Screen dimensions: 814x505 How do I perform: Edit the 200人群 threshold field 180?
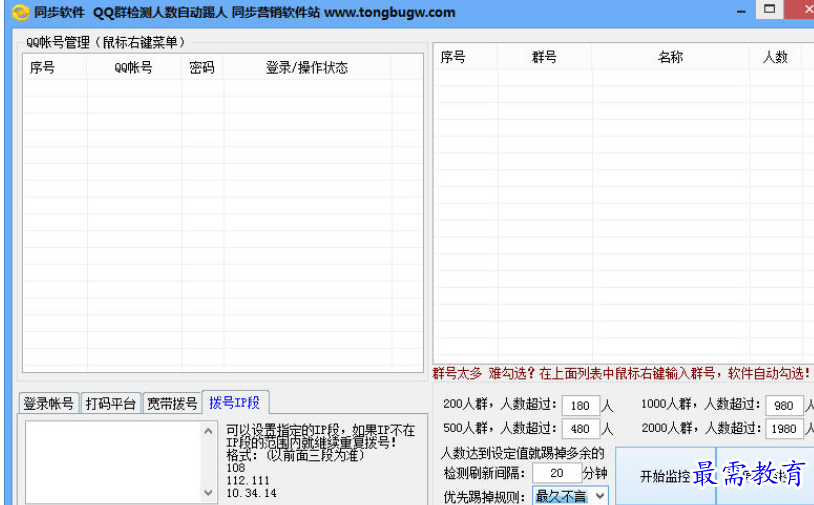pyautogui.click(x=580, y=406)
